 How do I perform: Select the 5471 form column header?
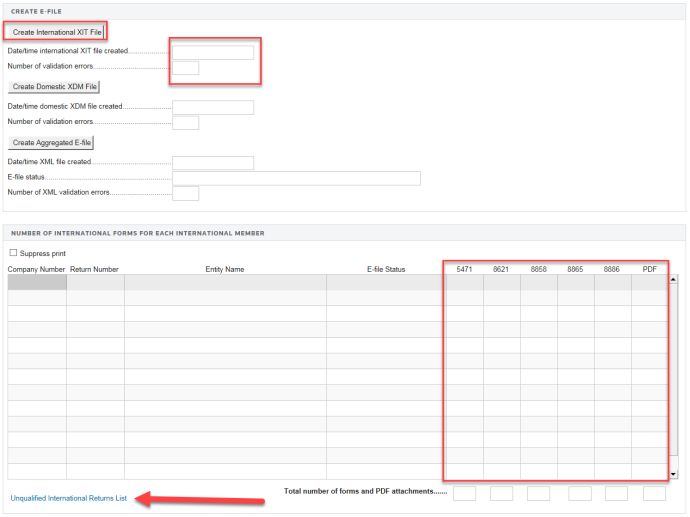point(464,269)
